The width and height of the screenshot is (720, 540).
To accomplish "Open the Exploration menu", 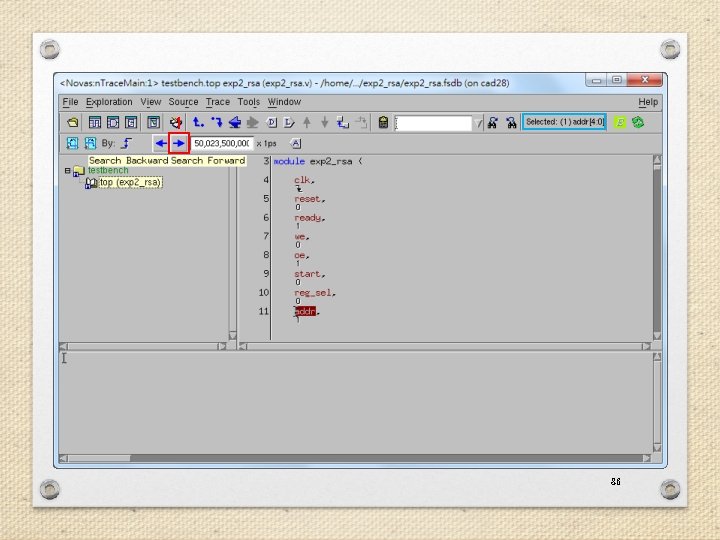I will pos(109,102).
